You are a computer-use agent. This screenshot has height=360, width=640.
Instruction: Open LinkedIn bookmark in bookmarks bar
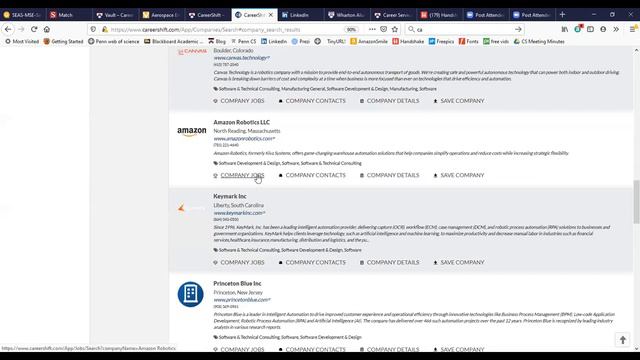point(274,41)
